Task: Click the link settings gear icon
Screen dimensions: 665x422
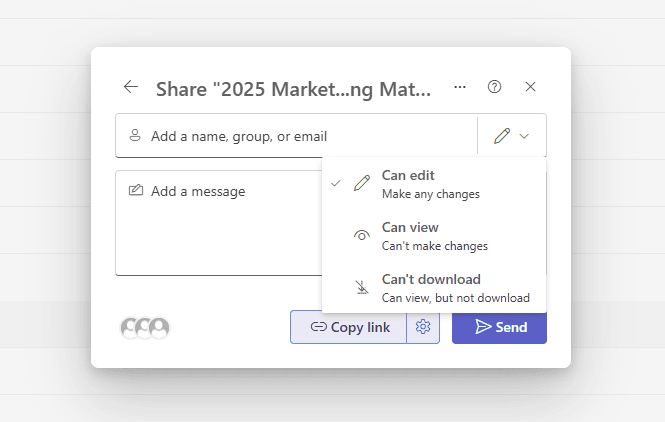Action: pos(423,327)
